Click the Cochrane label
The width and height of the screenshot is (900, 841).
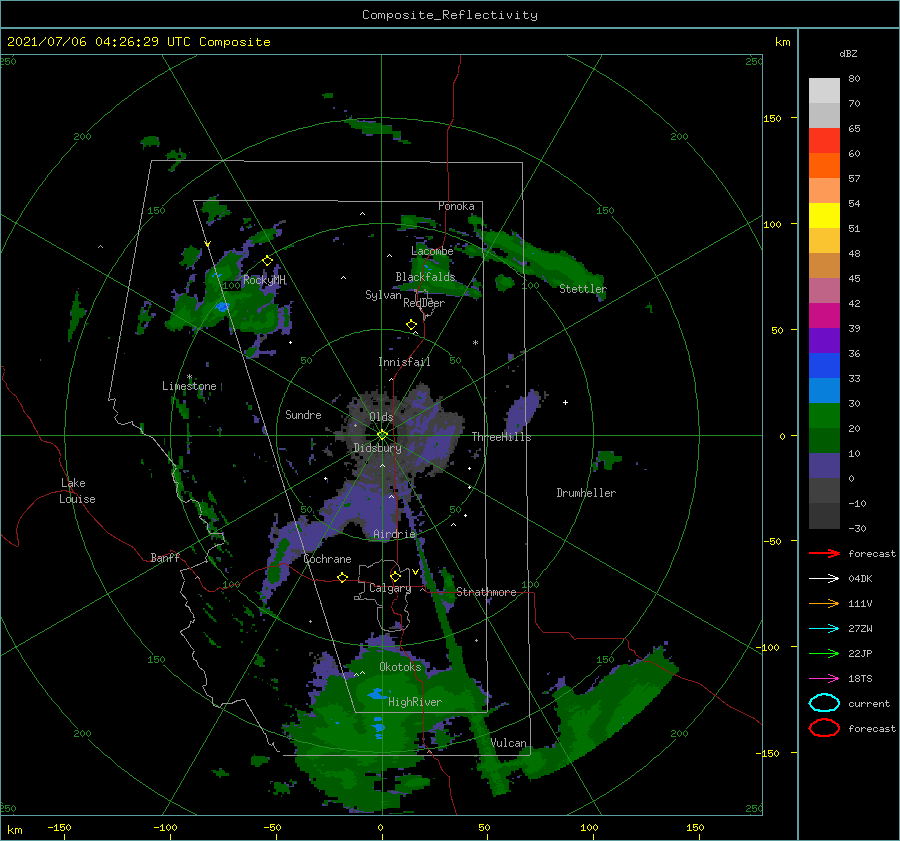pos(327,559)
